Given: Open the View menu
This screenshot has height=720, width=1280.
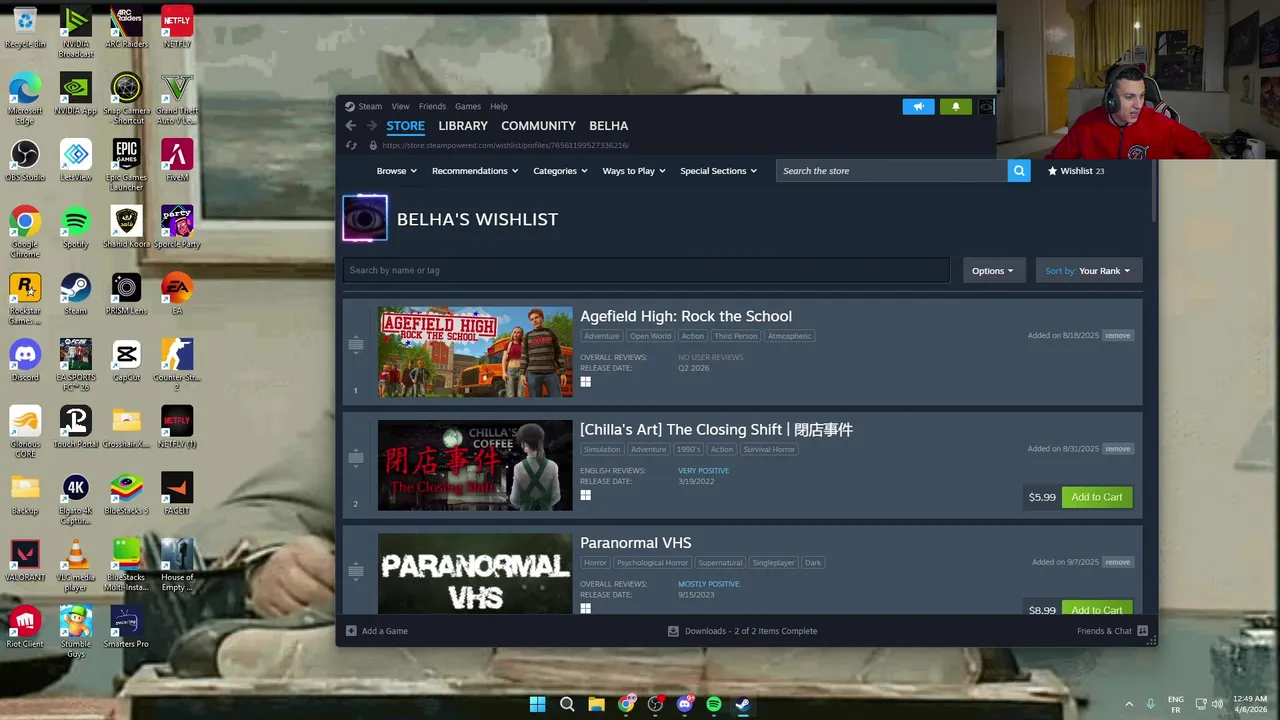Looking at the screenshot, I should tap(400, 106).
